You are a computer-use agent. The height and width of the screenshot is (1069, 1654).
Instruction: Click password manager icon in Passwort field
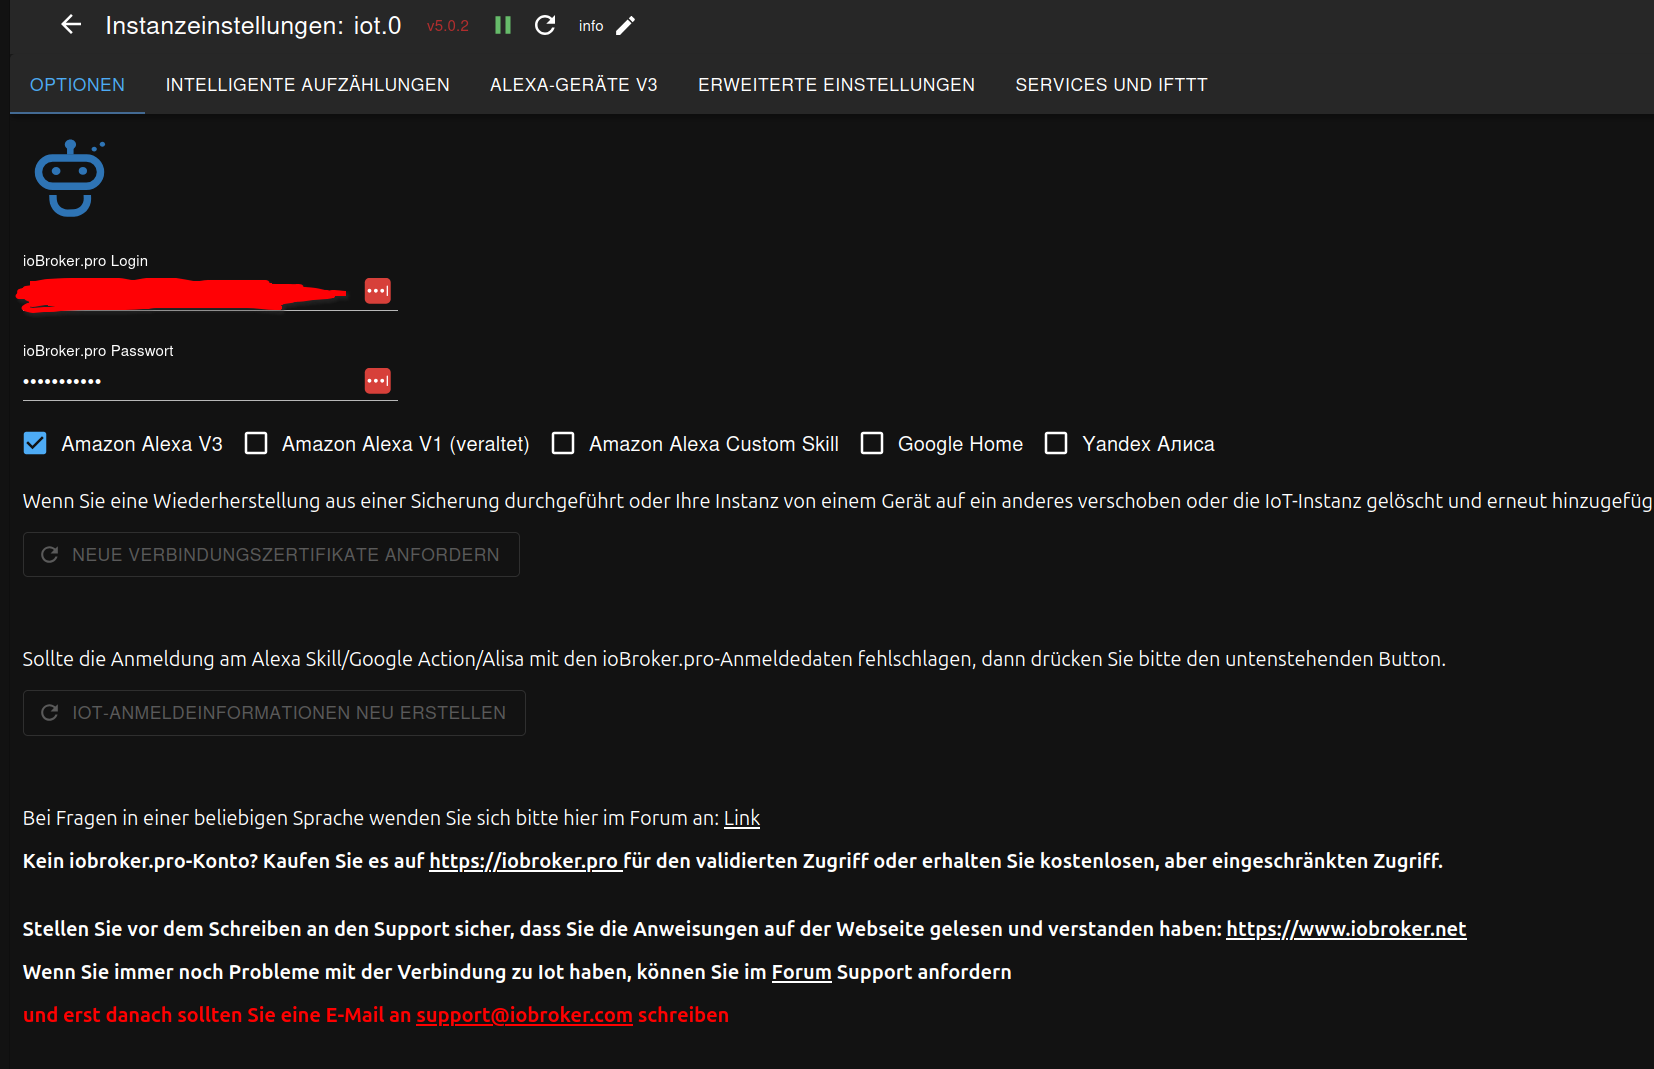click(x=378, y=381)
